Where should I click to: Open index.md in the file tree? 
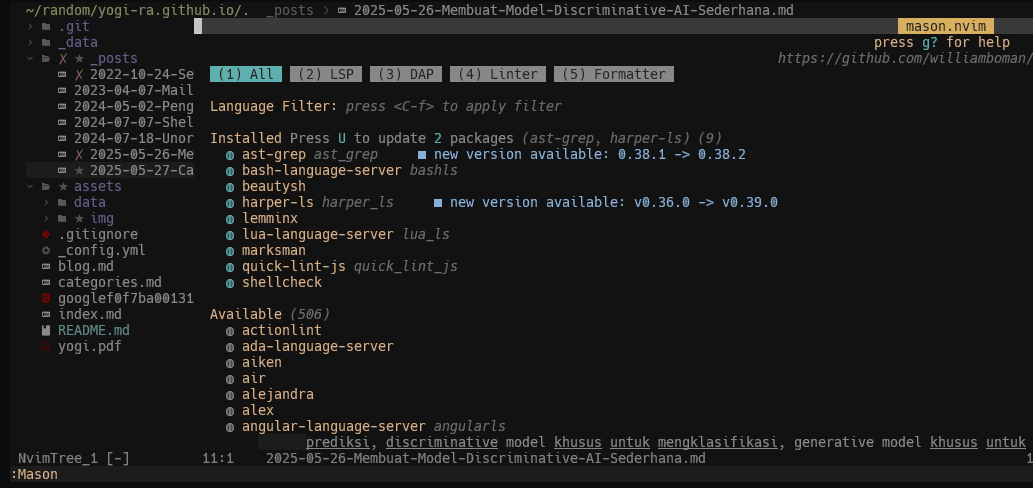[89, 314]
